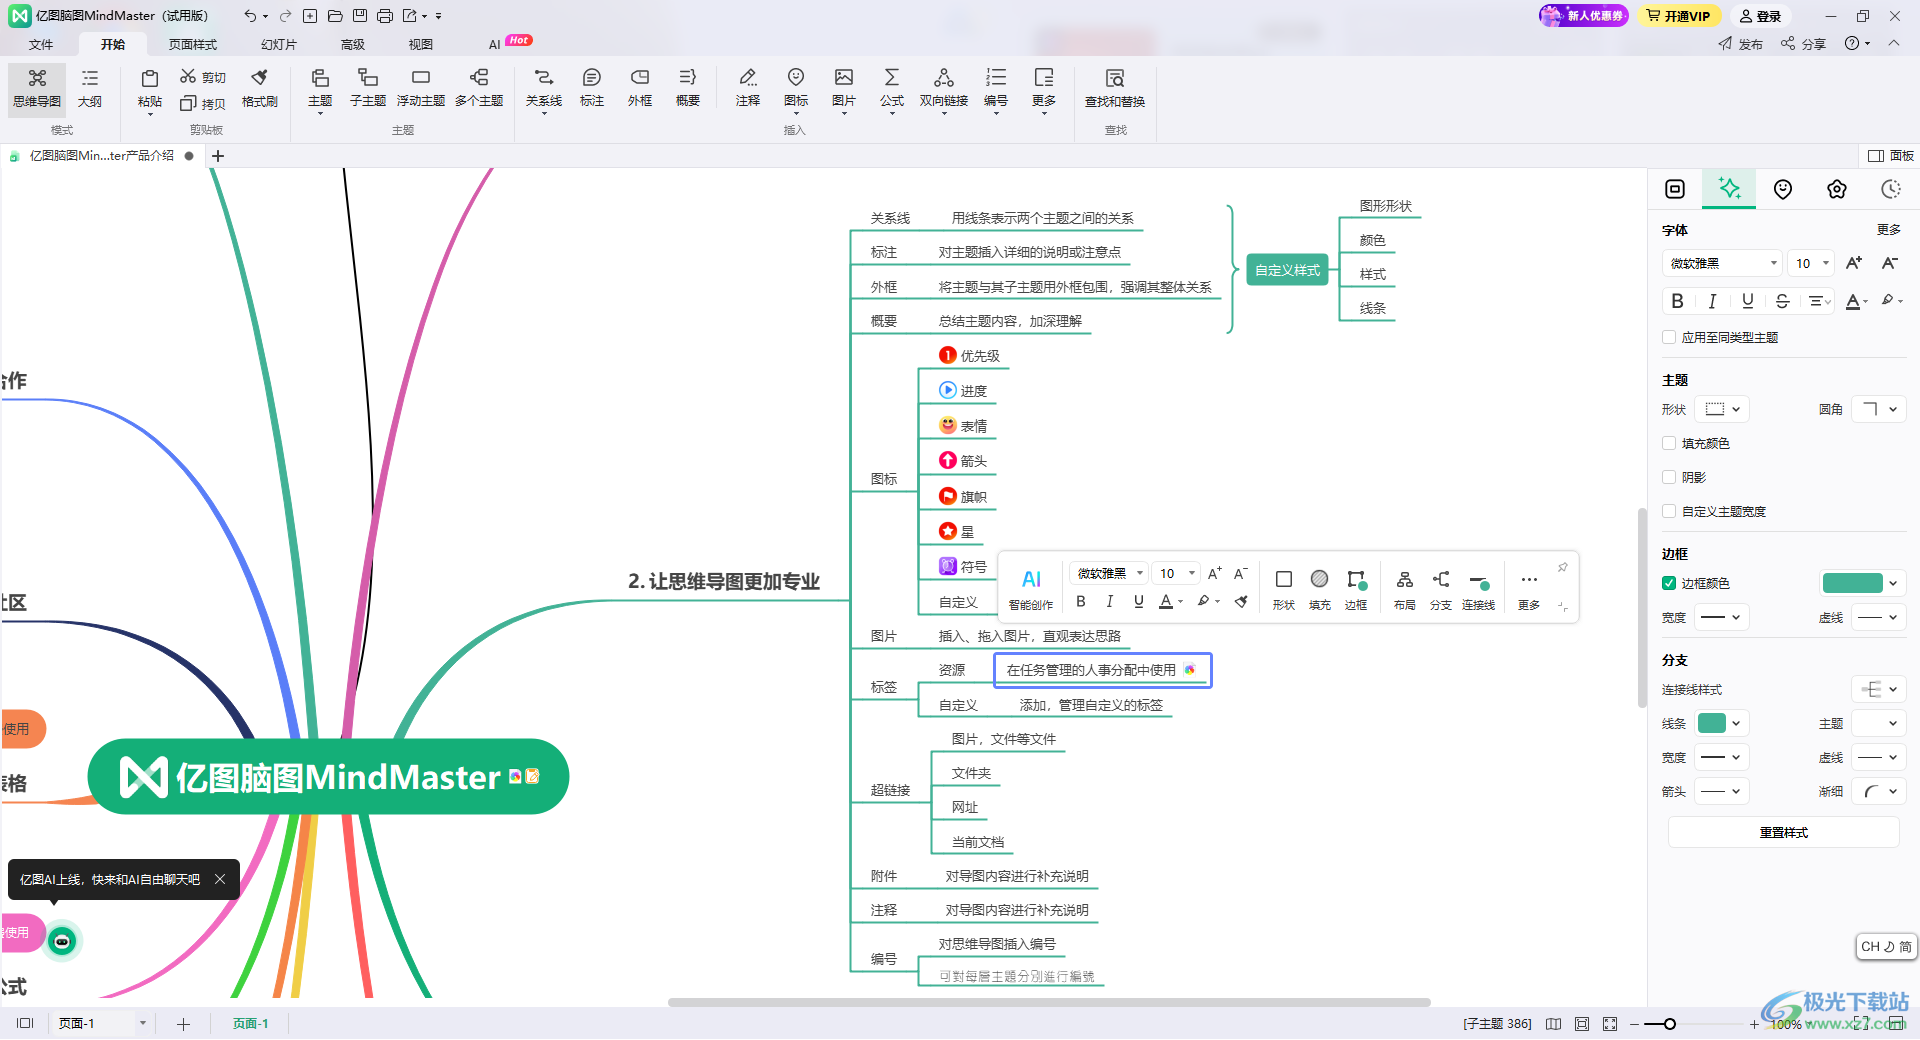Switch to the 幻灯片 tab
Image resolution: width=1920 pixels, height=1040 pixels.
pos(279,45)
